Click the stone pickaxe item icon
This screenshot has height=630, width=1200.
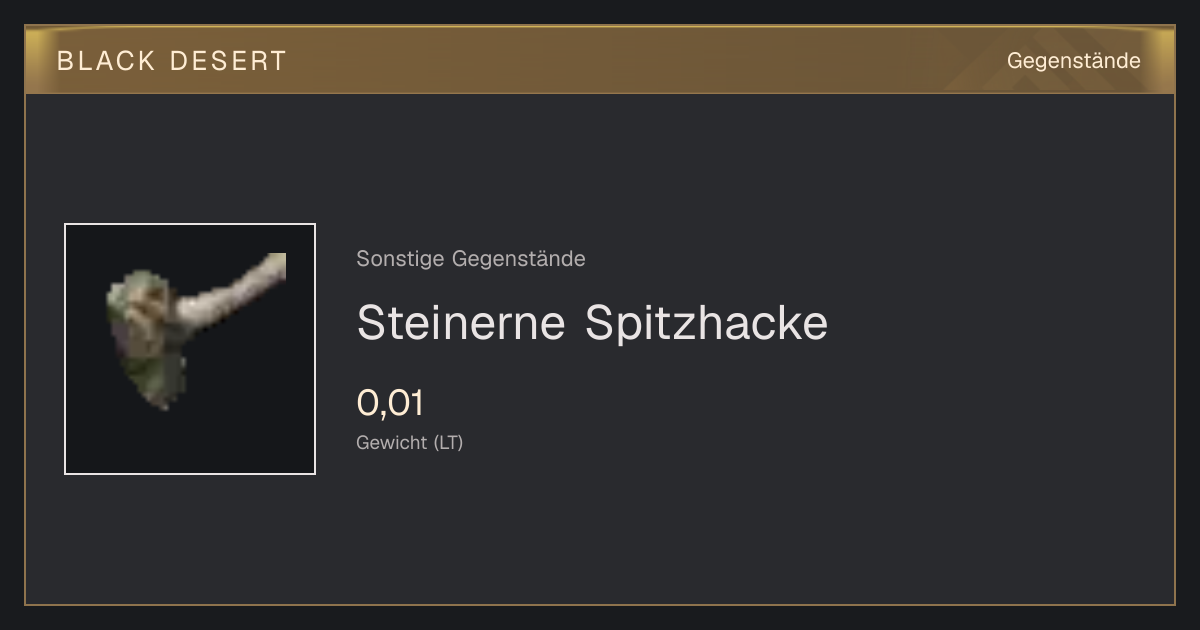pos(190,349)
